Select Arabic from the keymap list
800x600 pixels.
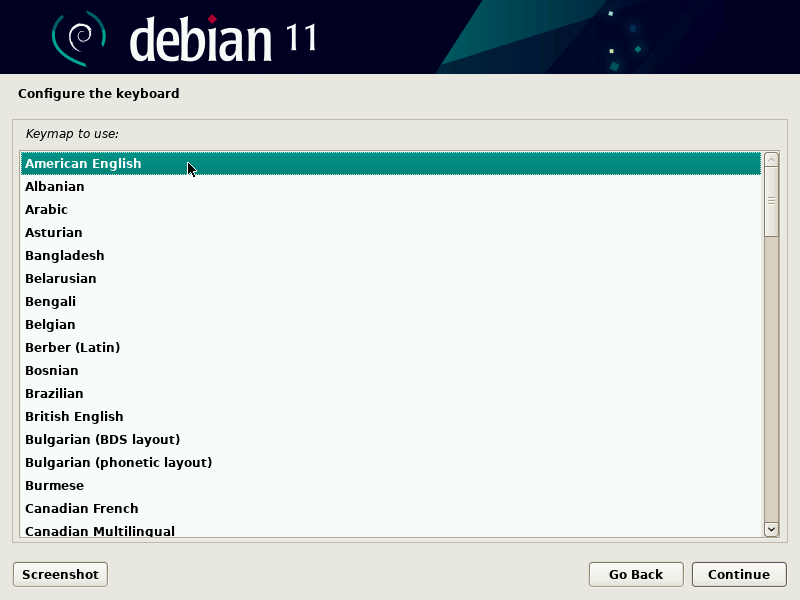47,209
